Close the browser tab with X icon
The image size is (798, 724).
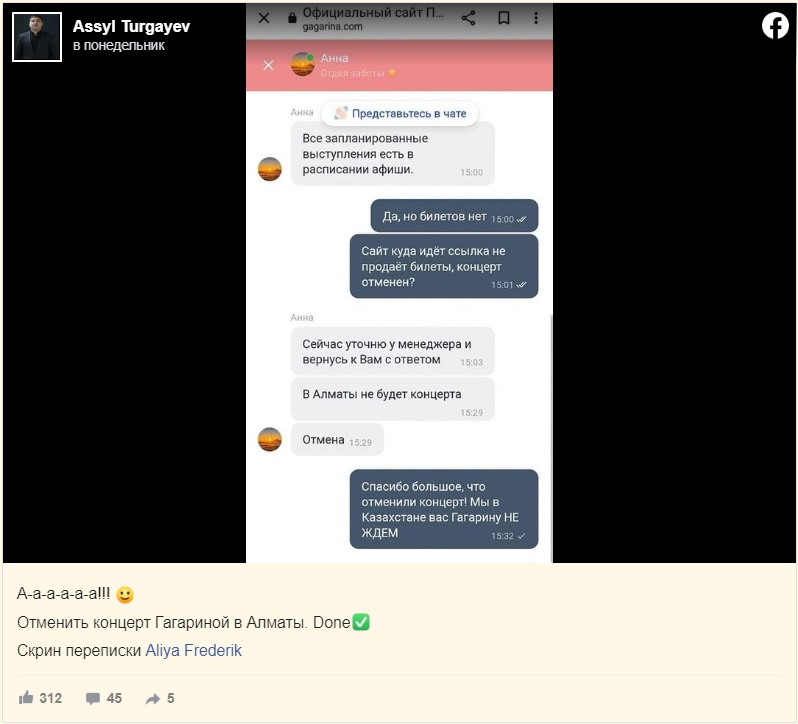coord(264,18)
